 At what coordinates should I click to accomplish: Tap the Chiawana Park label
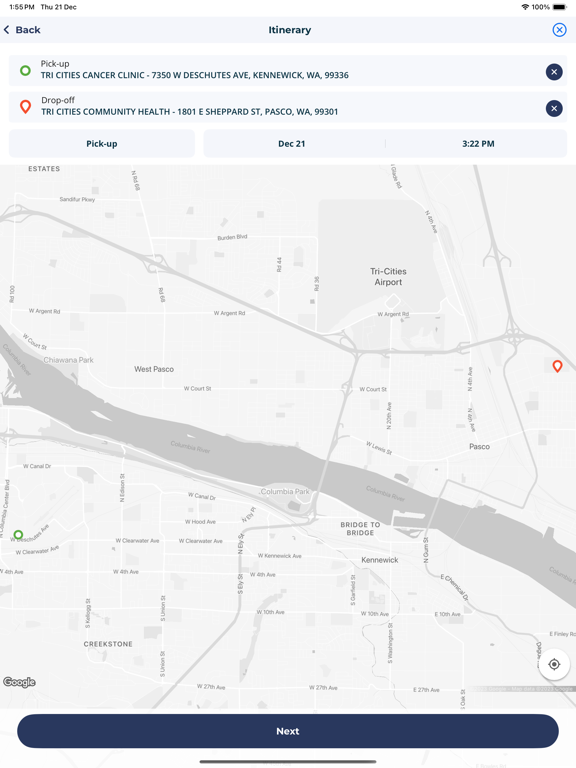tap(69, 360)
